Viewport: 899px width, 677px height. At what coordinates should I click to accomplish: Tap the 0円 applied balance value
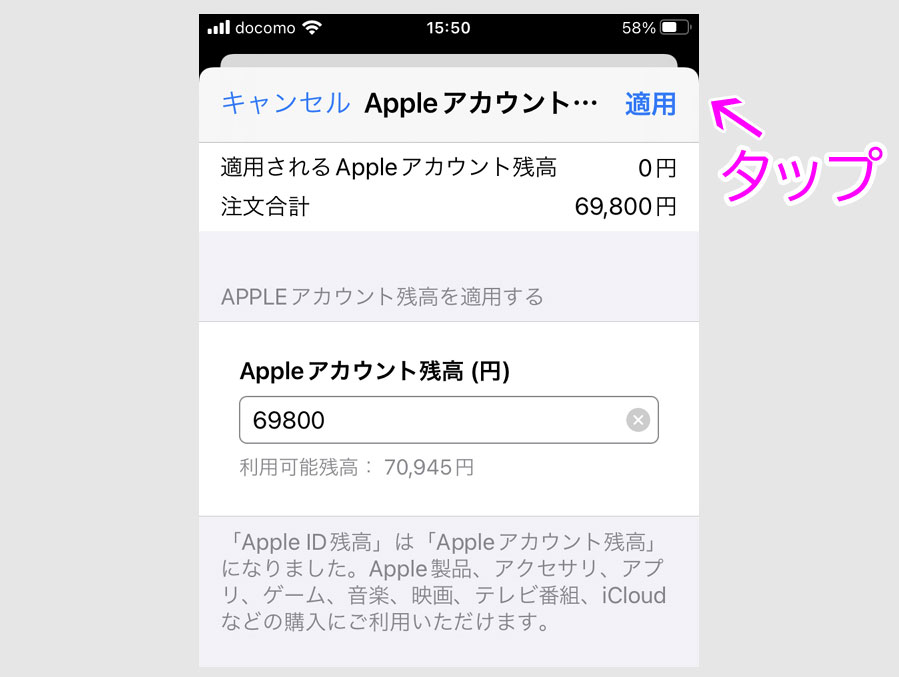coord(657,168)
